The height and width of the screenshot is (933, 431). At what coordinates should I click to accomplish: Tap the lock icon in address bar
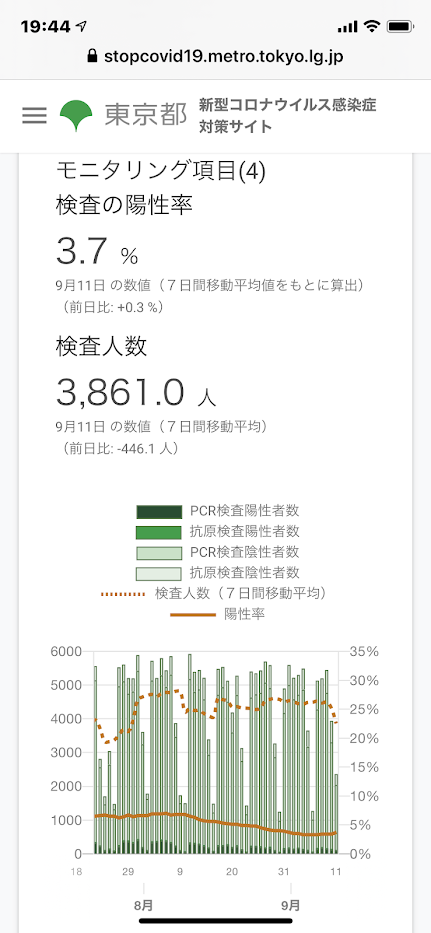[x=92, y=56]
